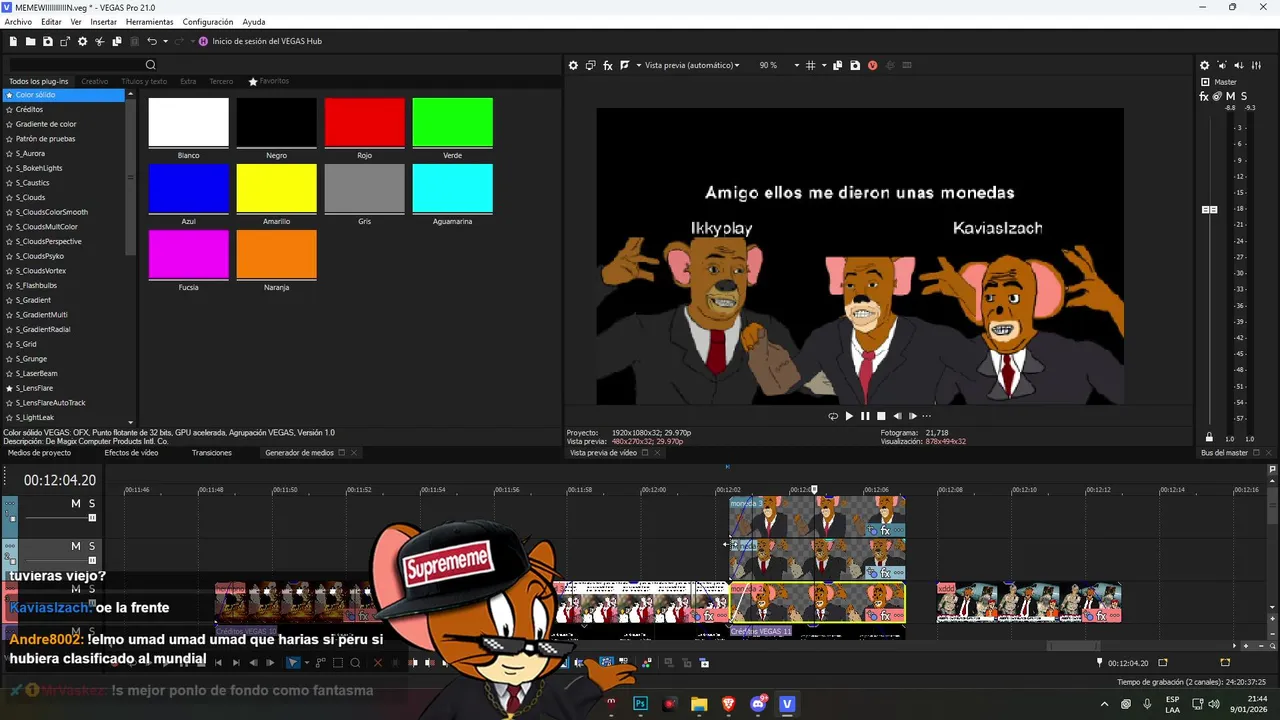Open overlay options dropdown next to grid
The height and width of the screenshot is (720, 1280).
point(824,65)
